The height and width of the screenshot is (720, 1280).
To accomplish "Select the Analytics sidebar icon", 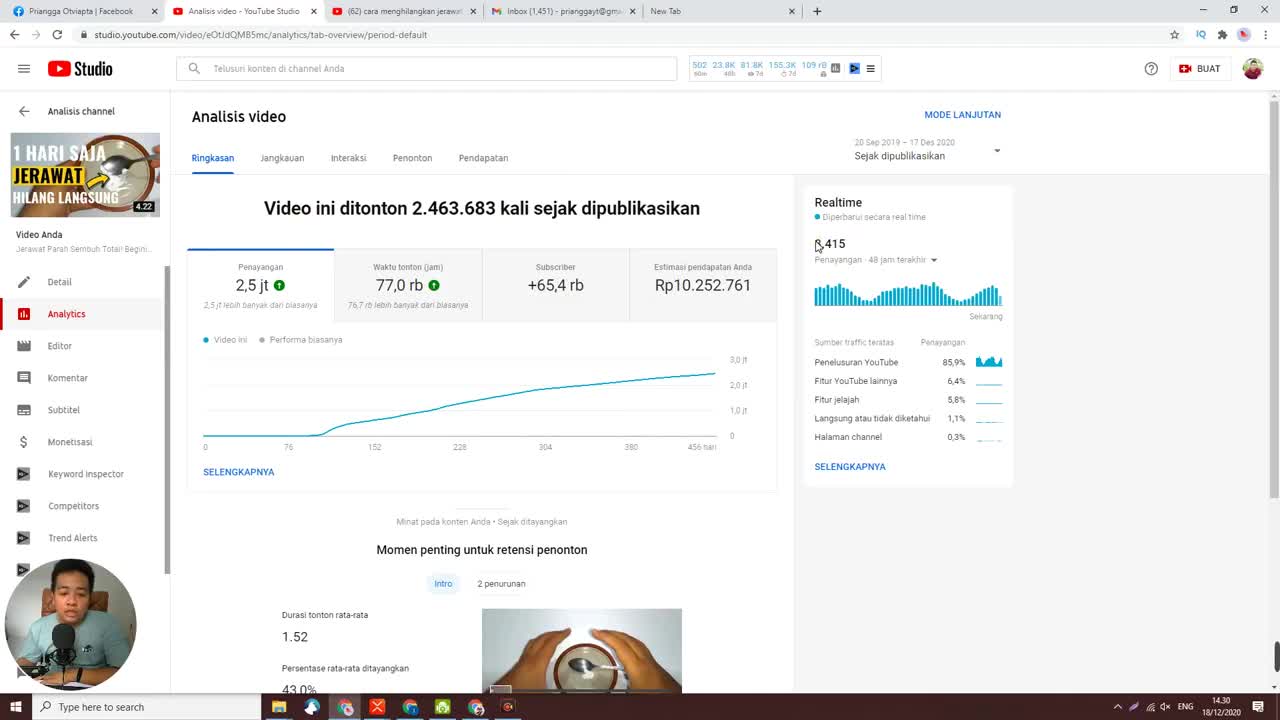I will 24,314.
